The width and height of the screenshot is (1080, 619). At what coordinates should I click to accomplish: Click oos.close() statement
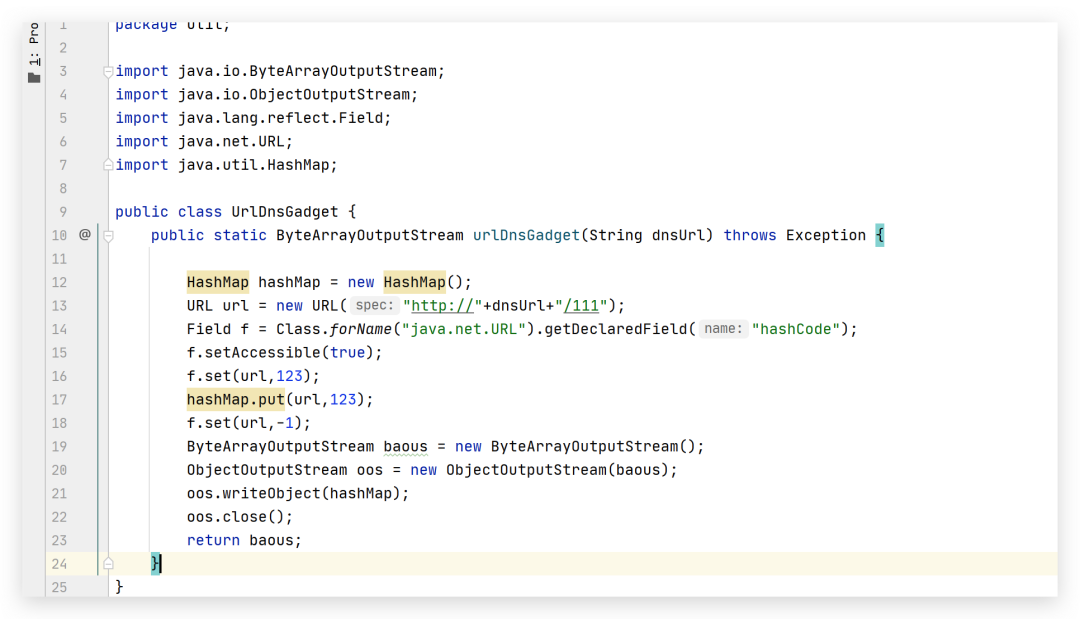pos(240,517)
